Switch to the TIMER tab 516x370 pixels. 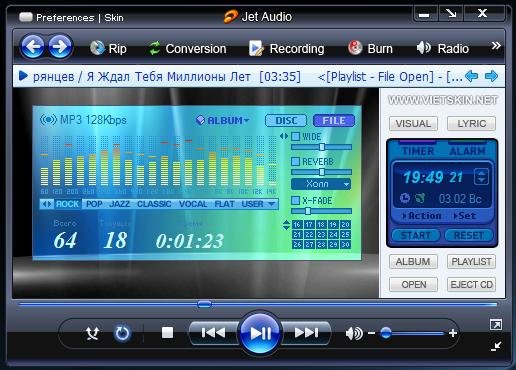coord(418,151)
